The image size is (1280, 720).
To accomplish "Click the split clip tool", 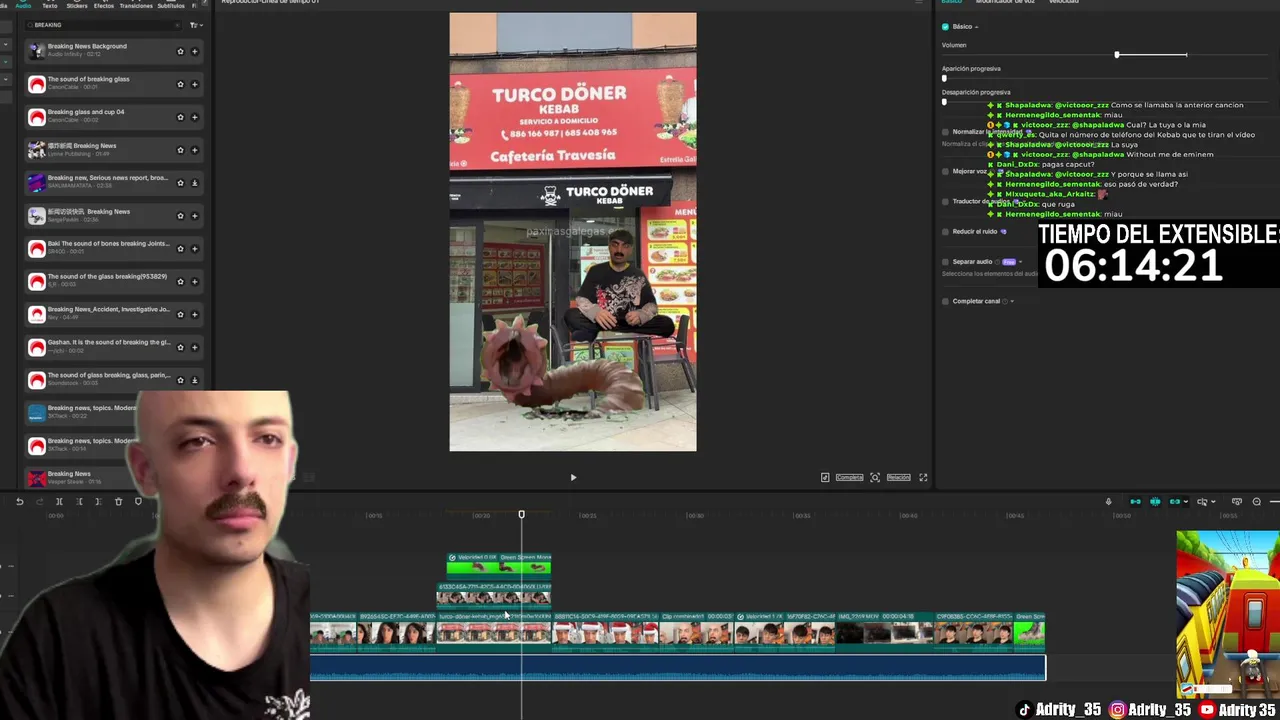I will click(x=59, y=502).
